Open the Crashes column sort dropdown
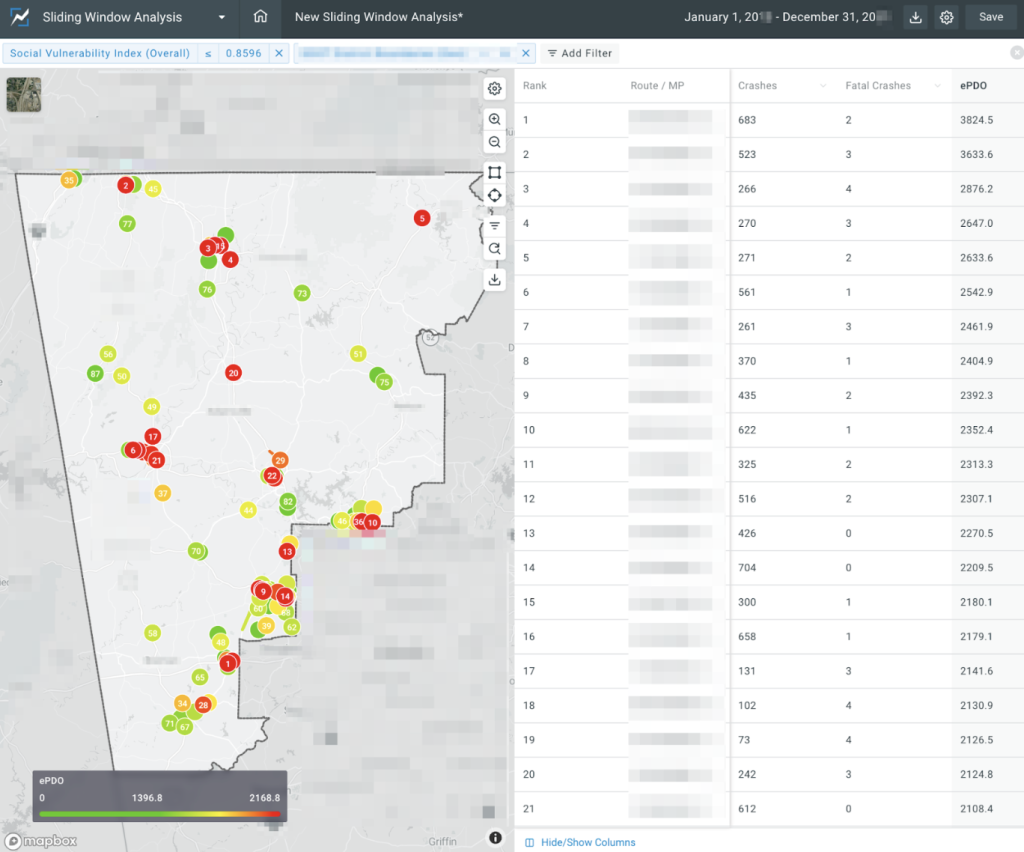This screenshot has width=1024, height=852. coord(822,86)
